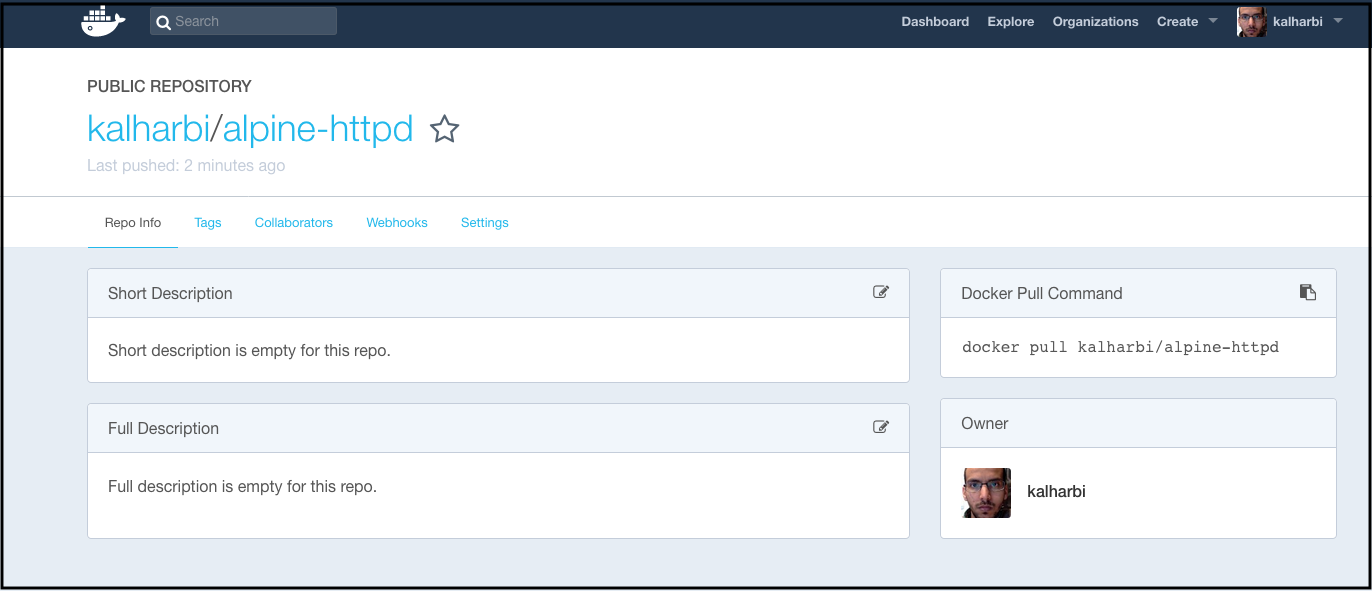Screen dimensions: 1372x591
Task: Go to the Webhooks tab
Action: click(397, 223)
